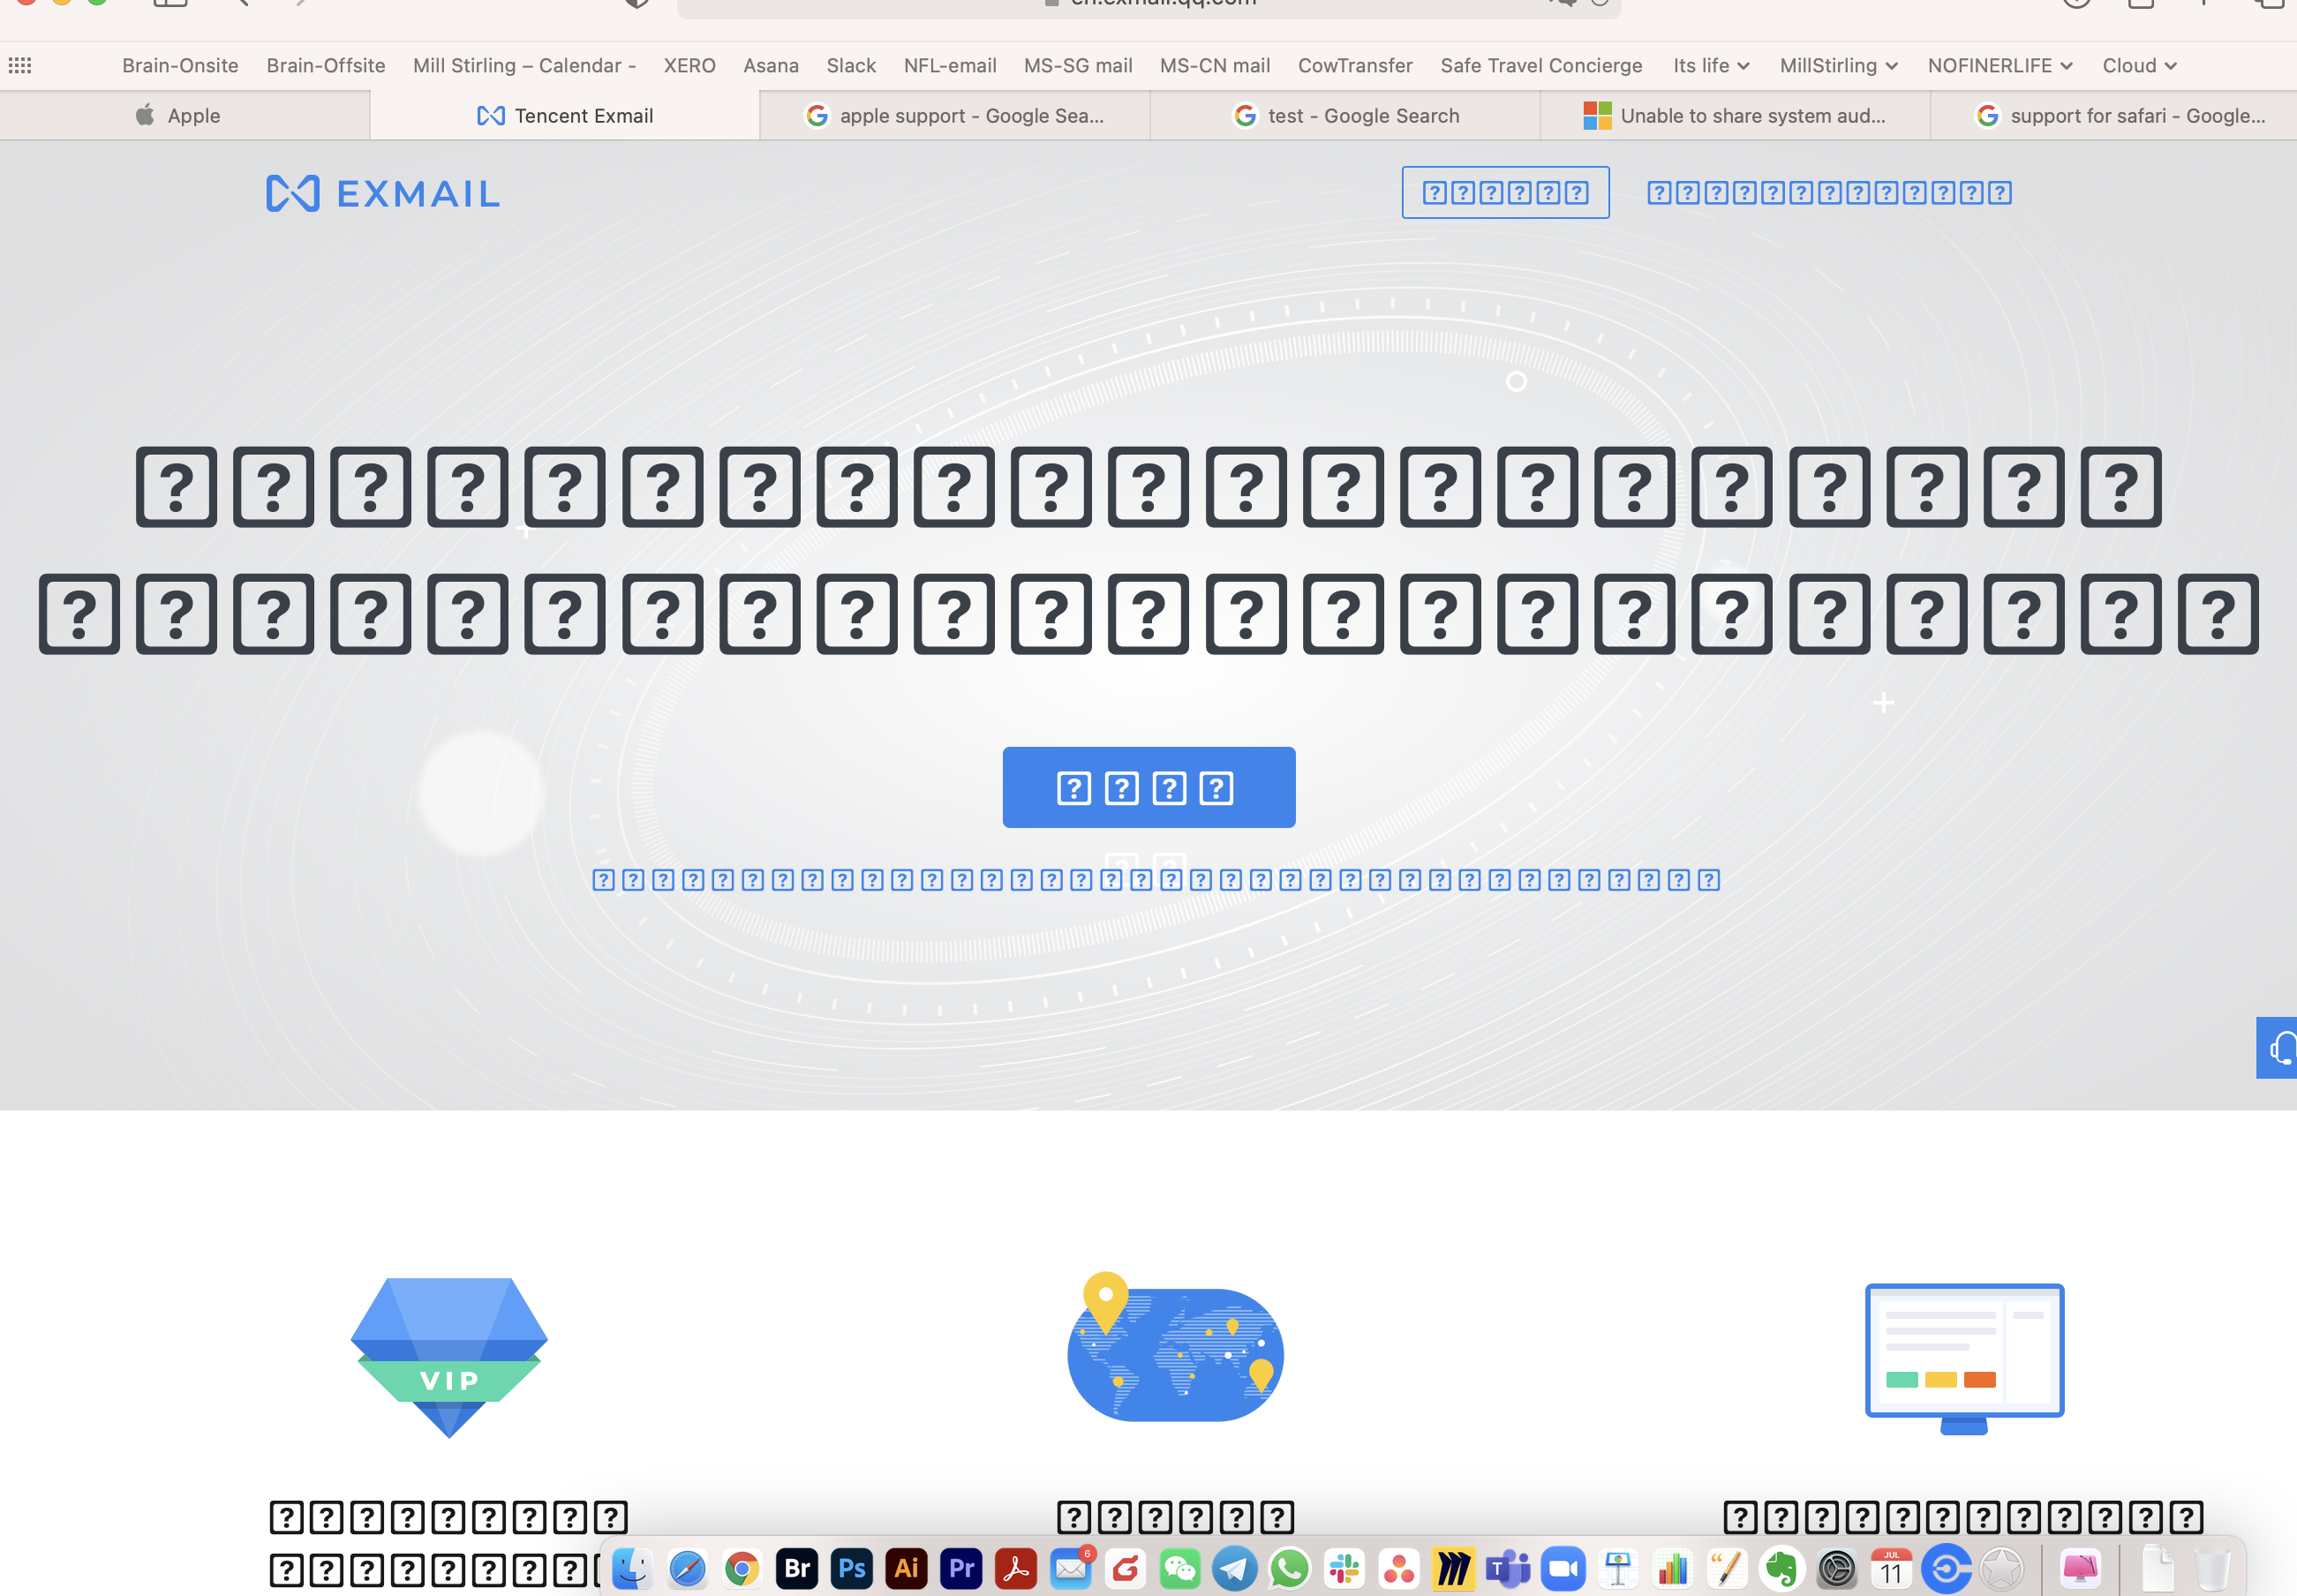Click the outlined button beside EXMAIL header link

tap(1505, 192)
